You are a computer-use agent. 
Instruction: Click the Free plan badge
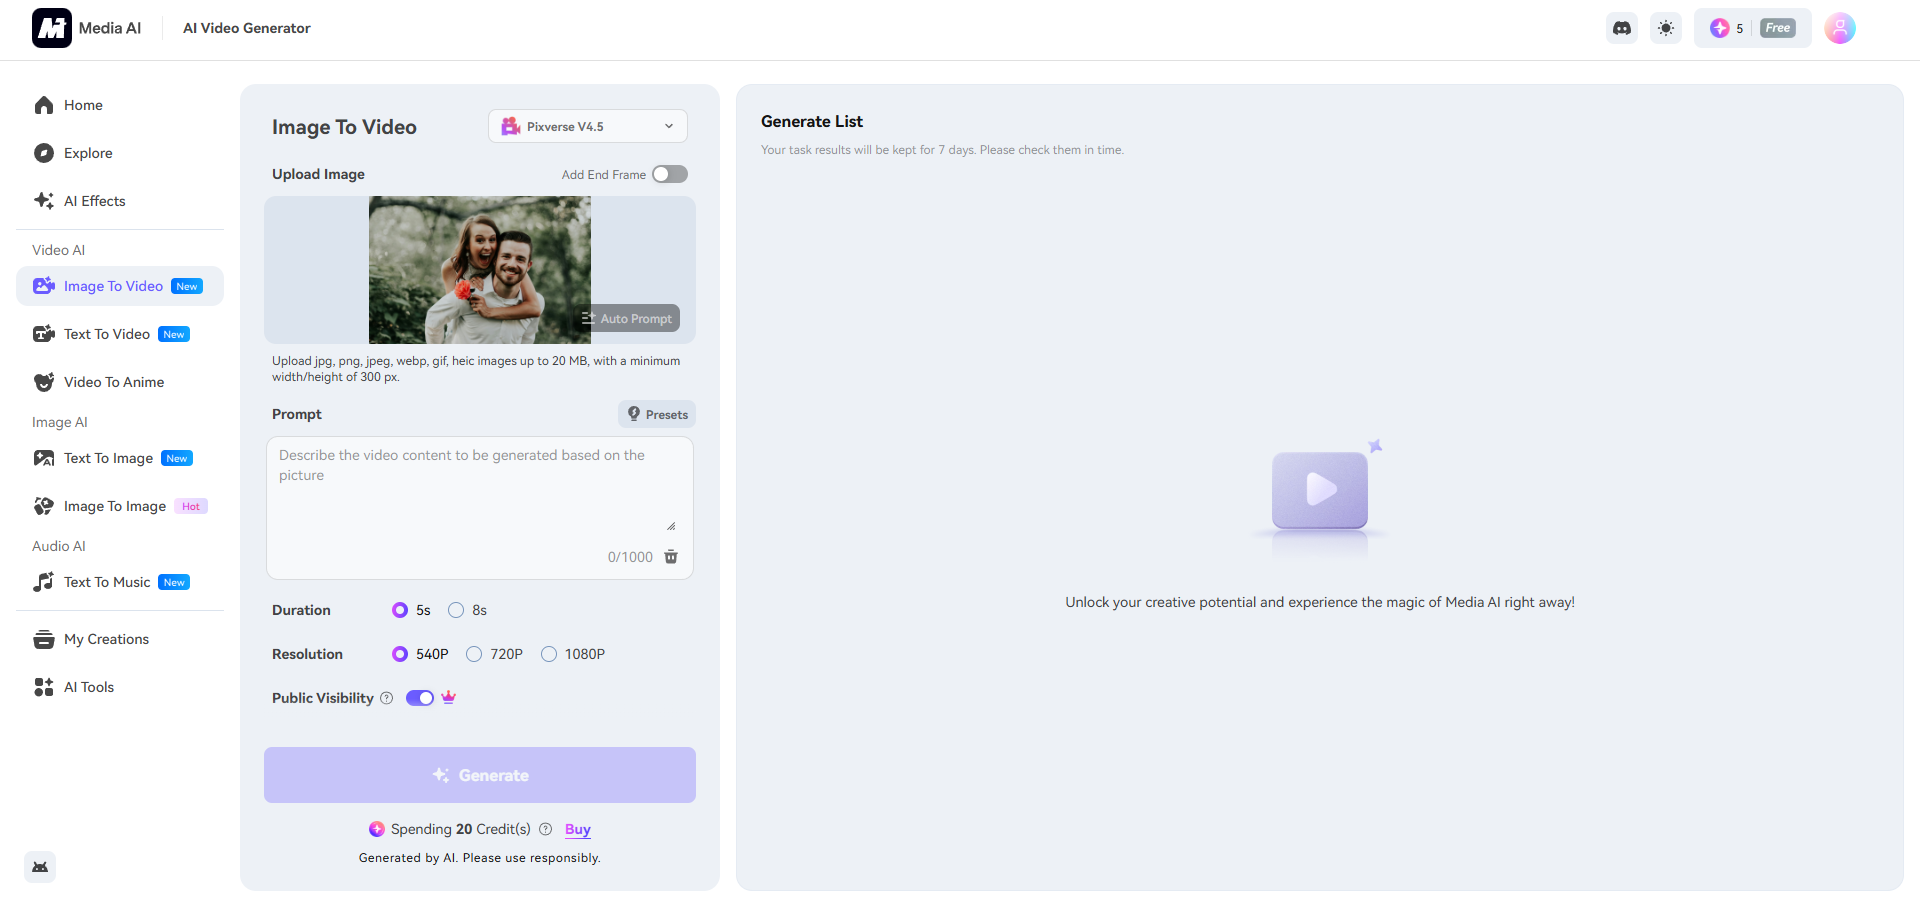coord(1778,28)
